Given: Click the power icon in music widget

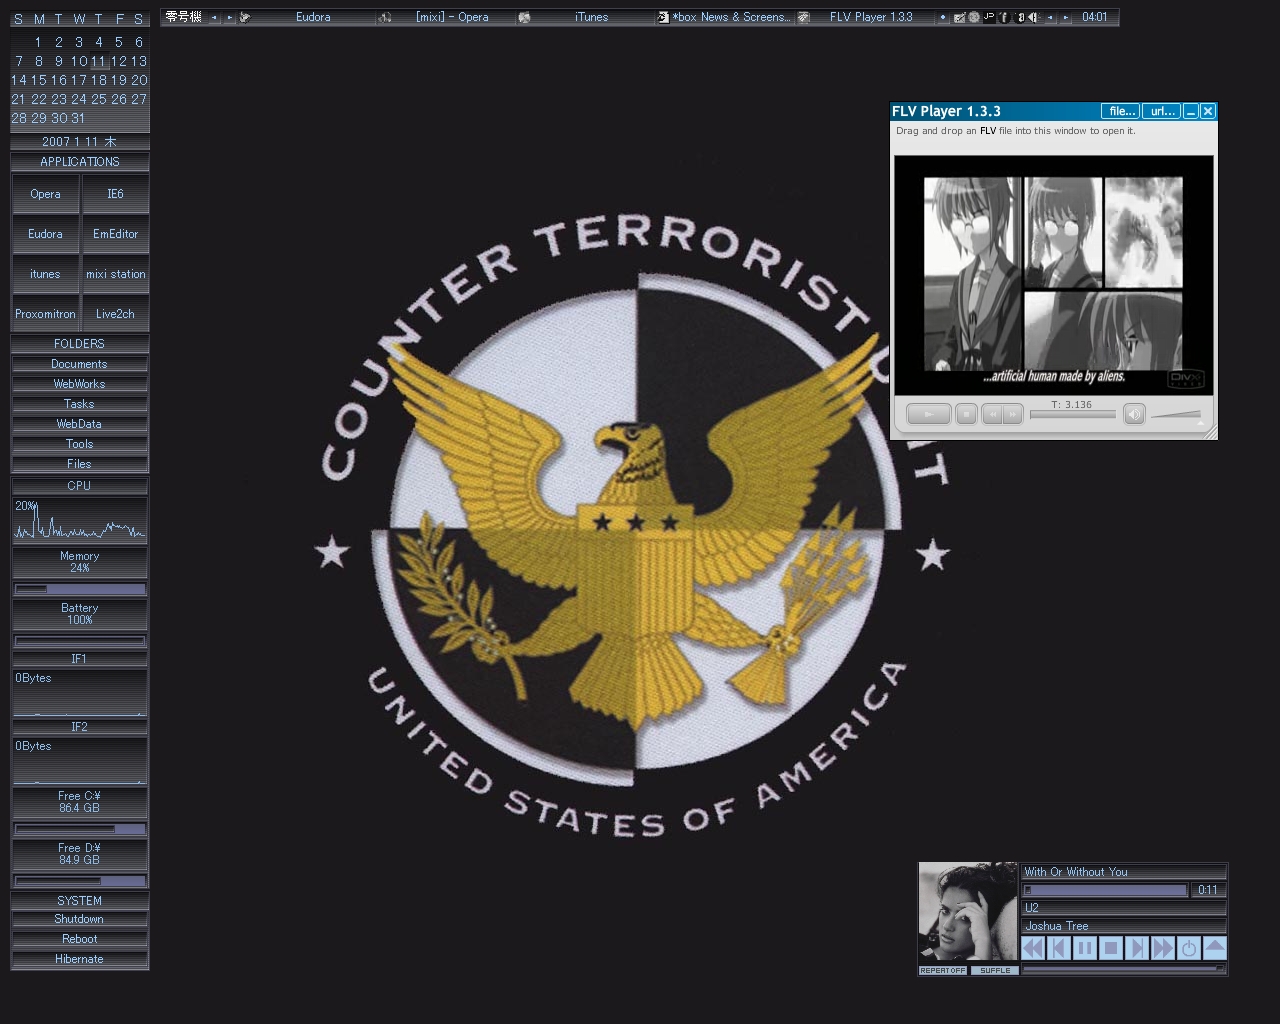Looking at the screenshot, I should click(1189, 948).
